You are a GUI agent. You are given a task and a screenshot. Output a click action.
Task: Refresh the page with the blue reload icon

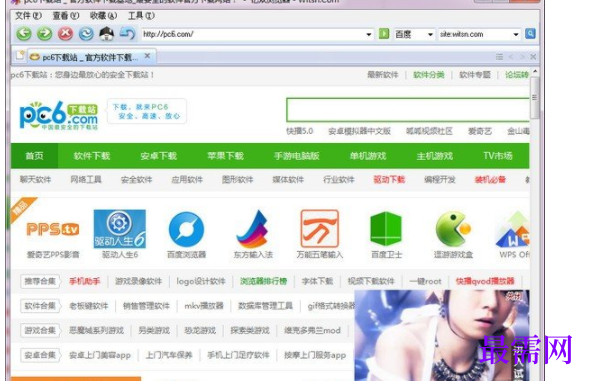(x=86, y=34)
